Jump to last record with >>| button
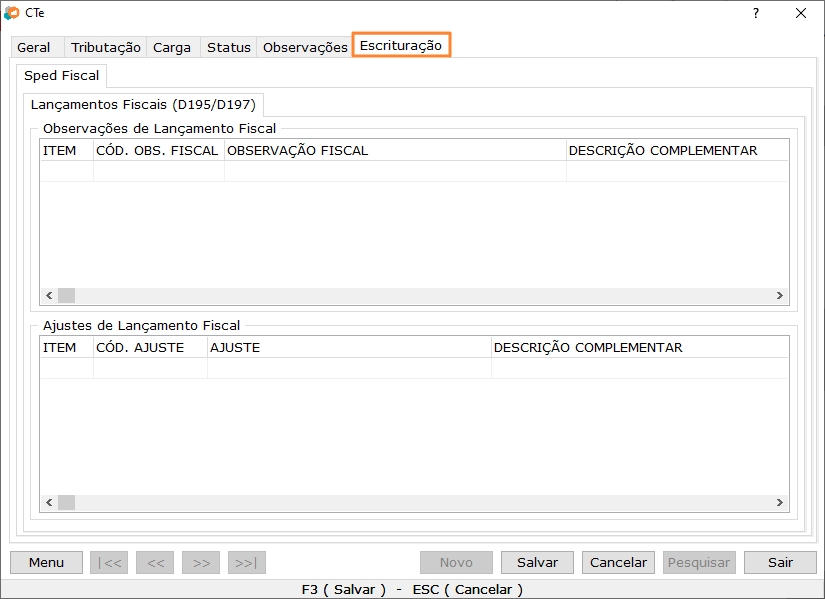Viewport: 825px width, 599px height. [x=247, y=562]
